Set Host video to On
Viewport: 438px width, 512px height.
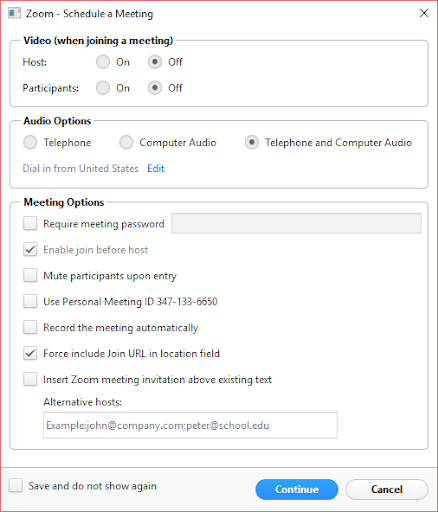coord(103,62)
